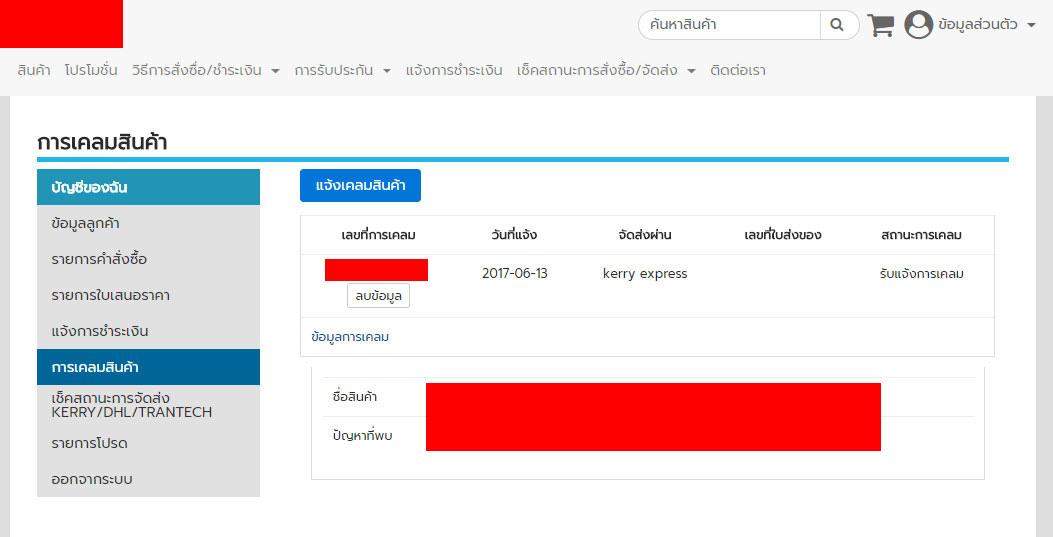Open รายการใบเสนอราคา in the sidebar
The width and height of the screenshot is (1053, 537).
point(148,295)
